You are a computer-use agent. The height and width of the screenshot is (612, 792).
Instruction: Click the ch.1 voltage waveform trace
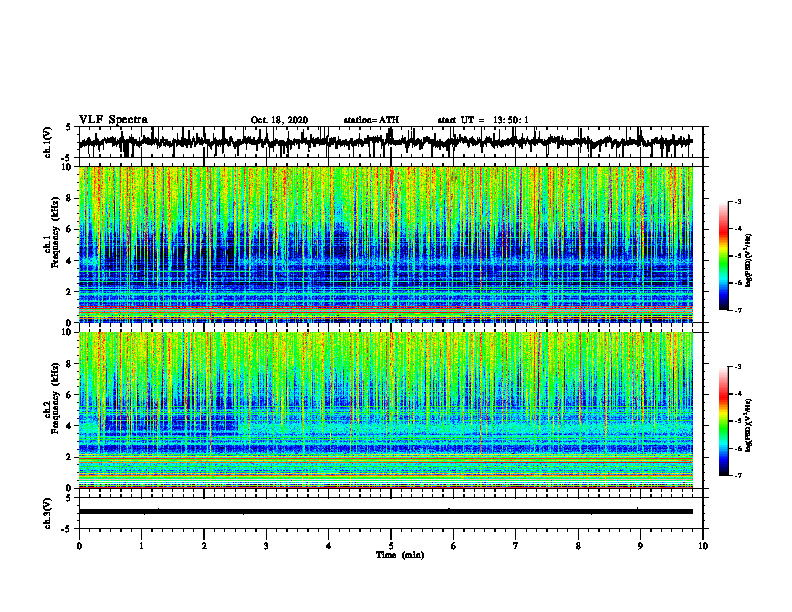385,142
